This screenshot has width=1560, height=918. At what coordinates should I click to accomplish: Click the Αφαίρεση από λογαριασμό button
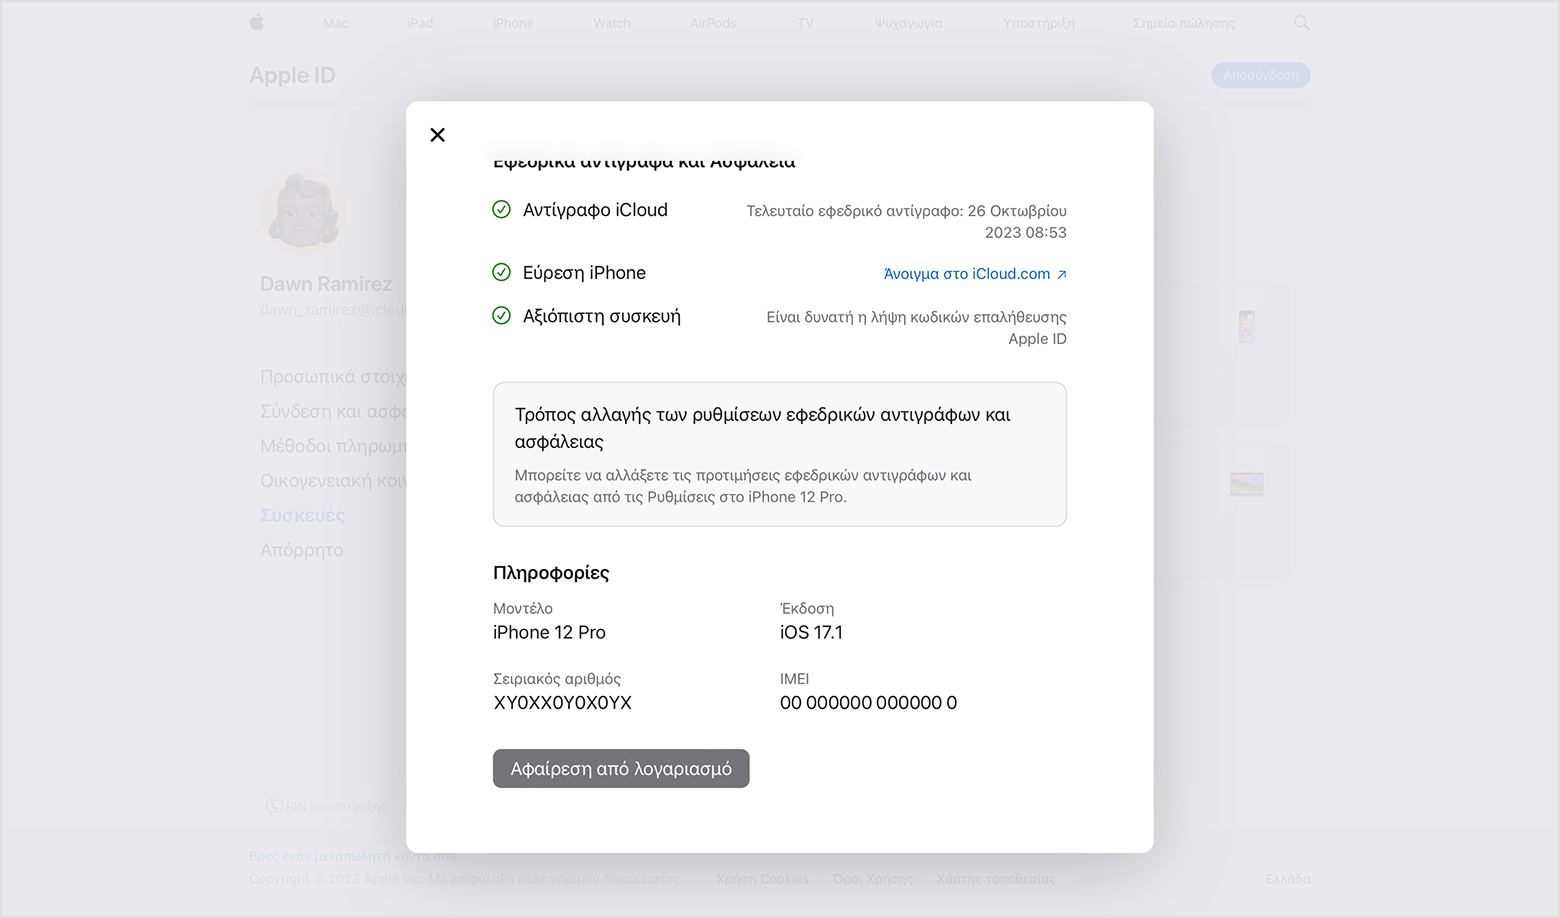621,769
